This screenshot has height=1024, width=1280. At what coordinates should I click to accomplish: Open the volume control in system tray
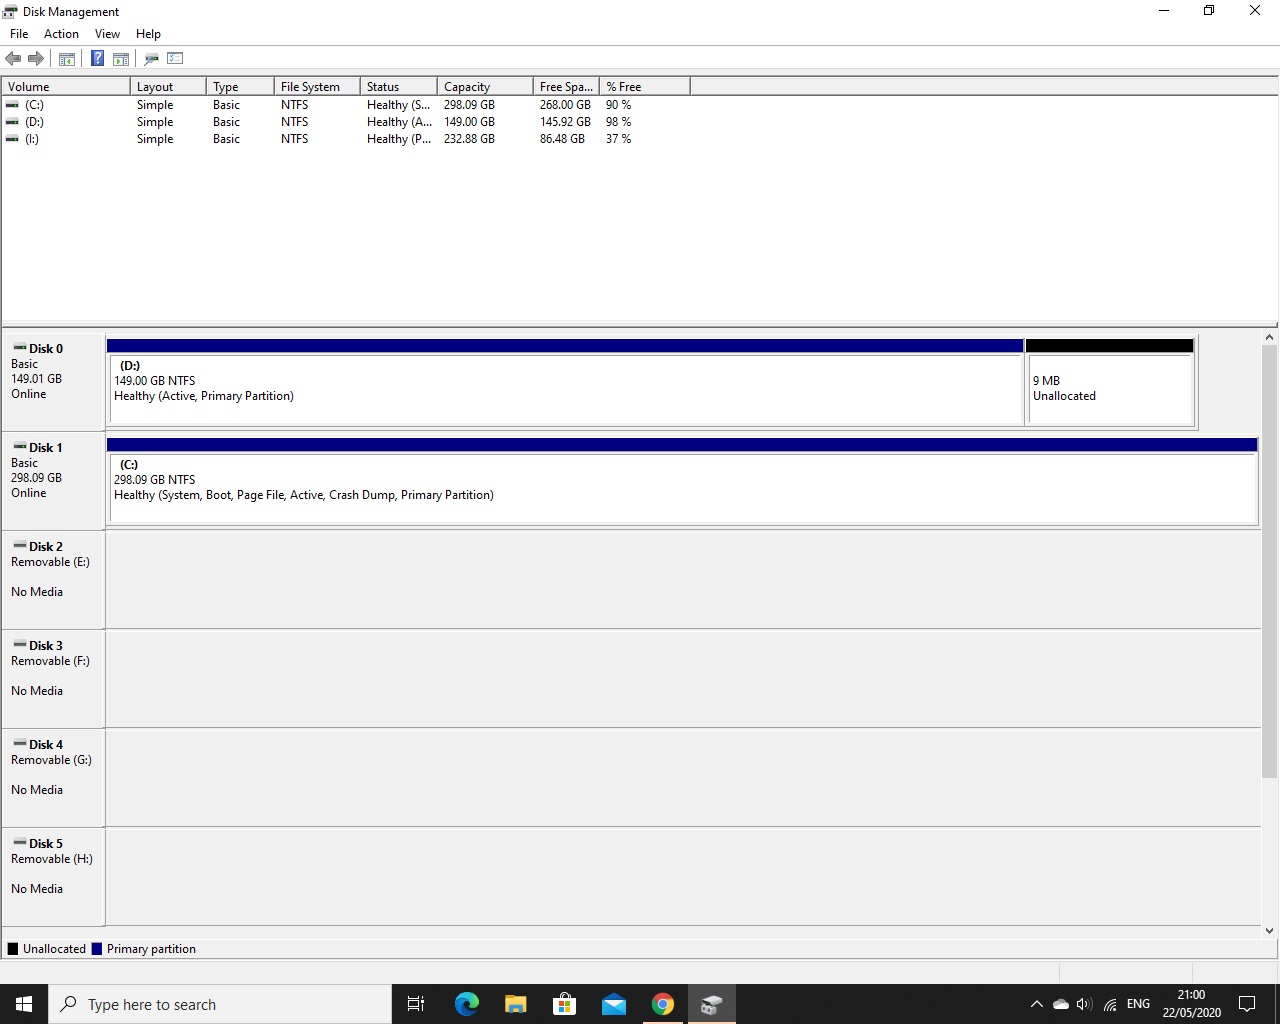[x=1084, y=1004]
